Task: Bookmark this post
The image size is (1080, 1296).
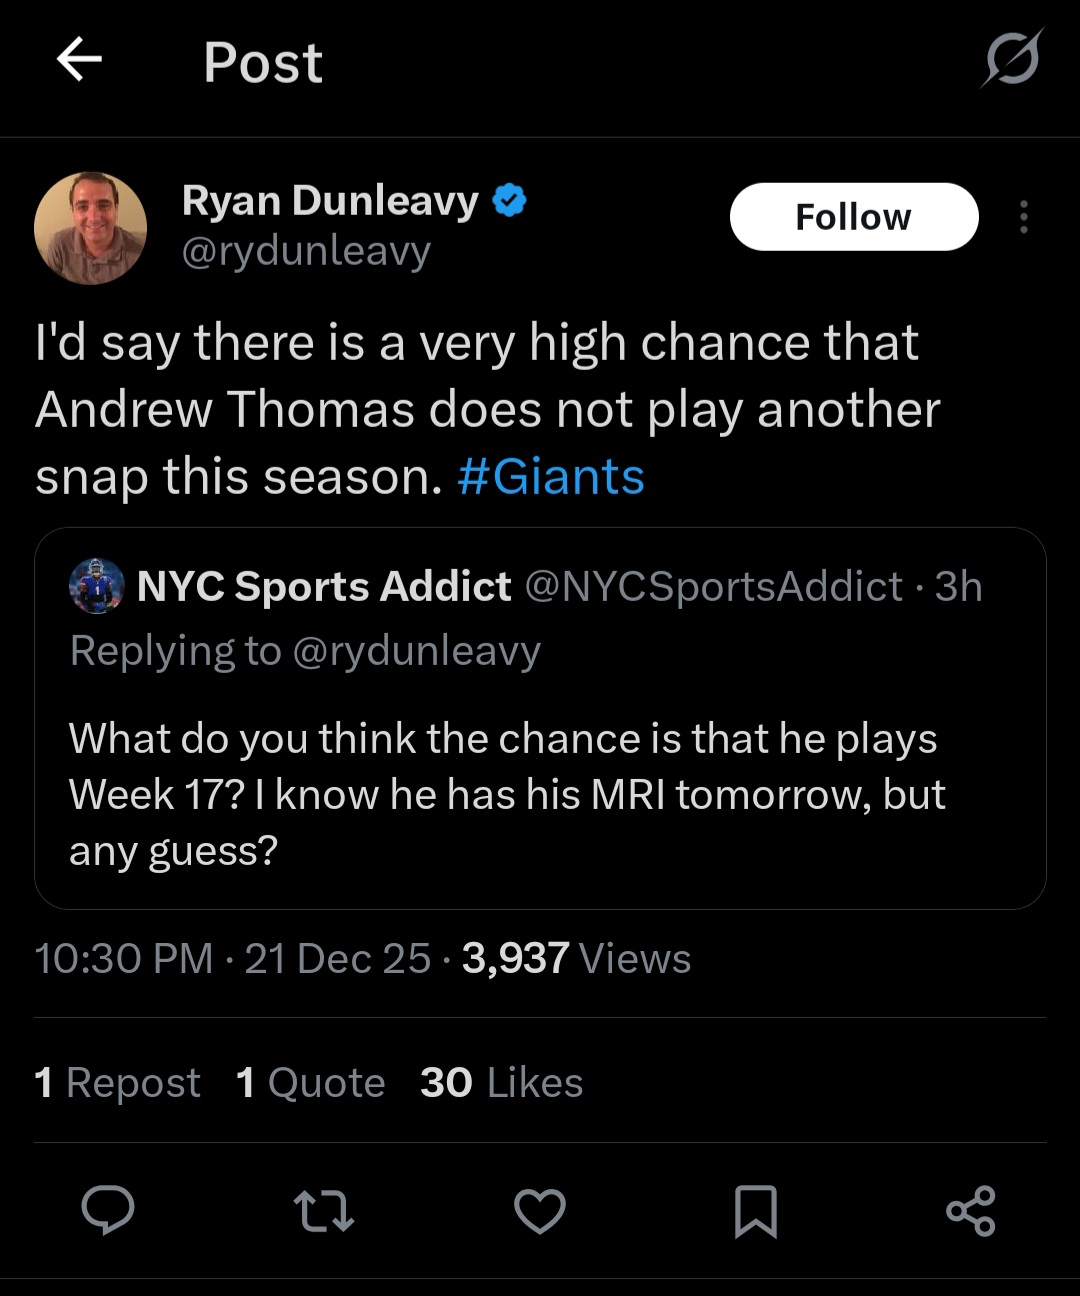Action: [x=755, y=1210]
